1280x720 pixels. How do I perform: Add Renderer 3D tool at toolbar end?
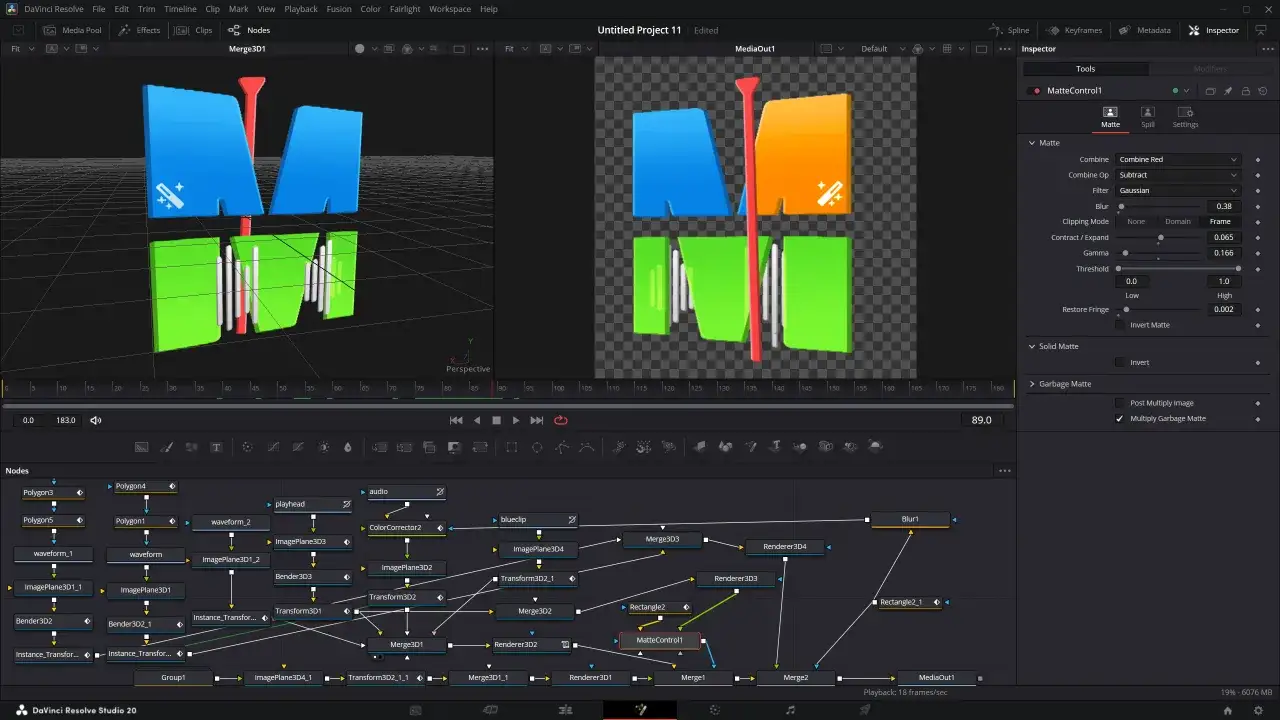(x=876, y=447)
